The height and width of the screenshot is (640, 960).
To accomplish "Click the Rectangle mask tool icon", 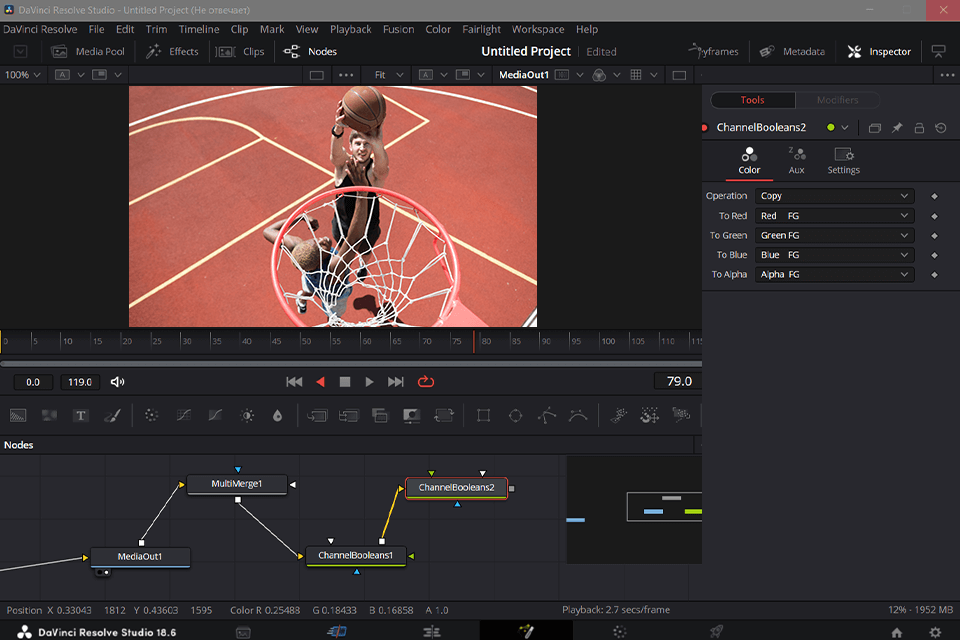I will pyautogui.click(x=484, y=415).
